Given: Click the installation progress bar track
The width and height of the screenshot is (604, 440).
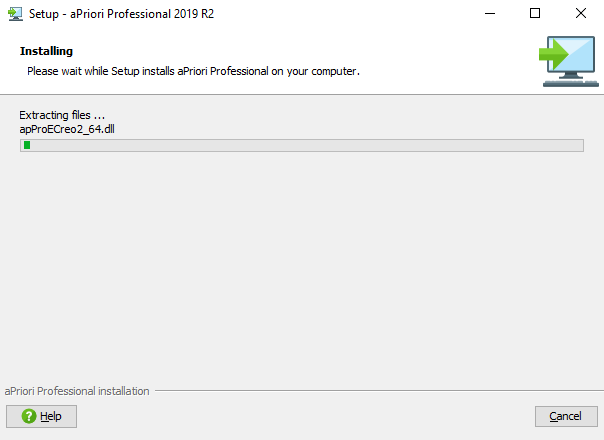Looking at the screenshot, I should pos(300,145).
